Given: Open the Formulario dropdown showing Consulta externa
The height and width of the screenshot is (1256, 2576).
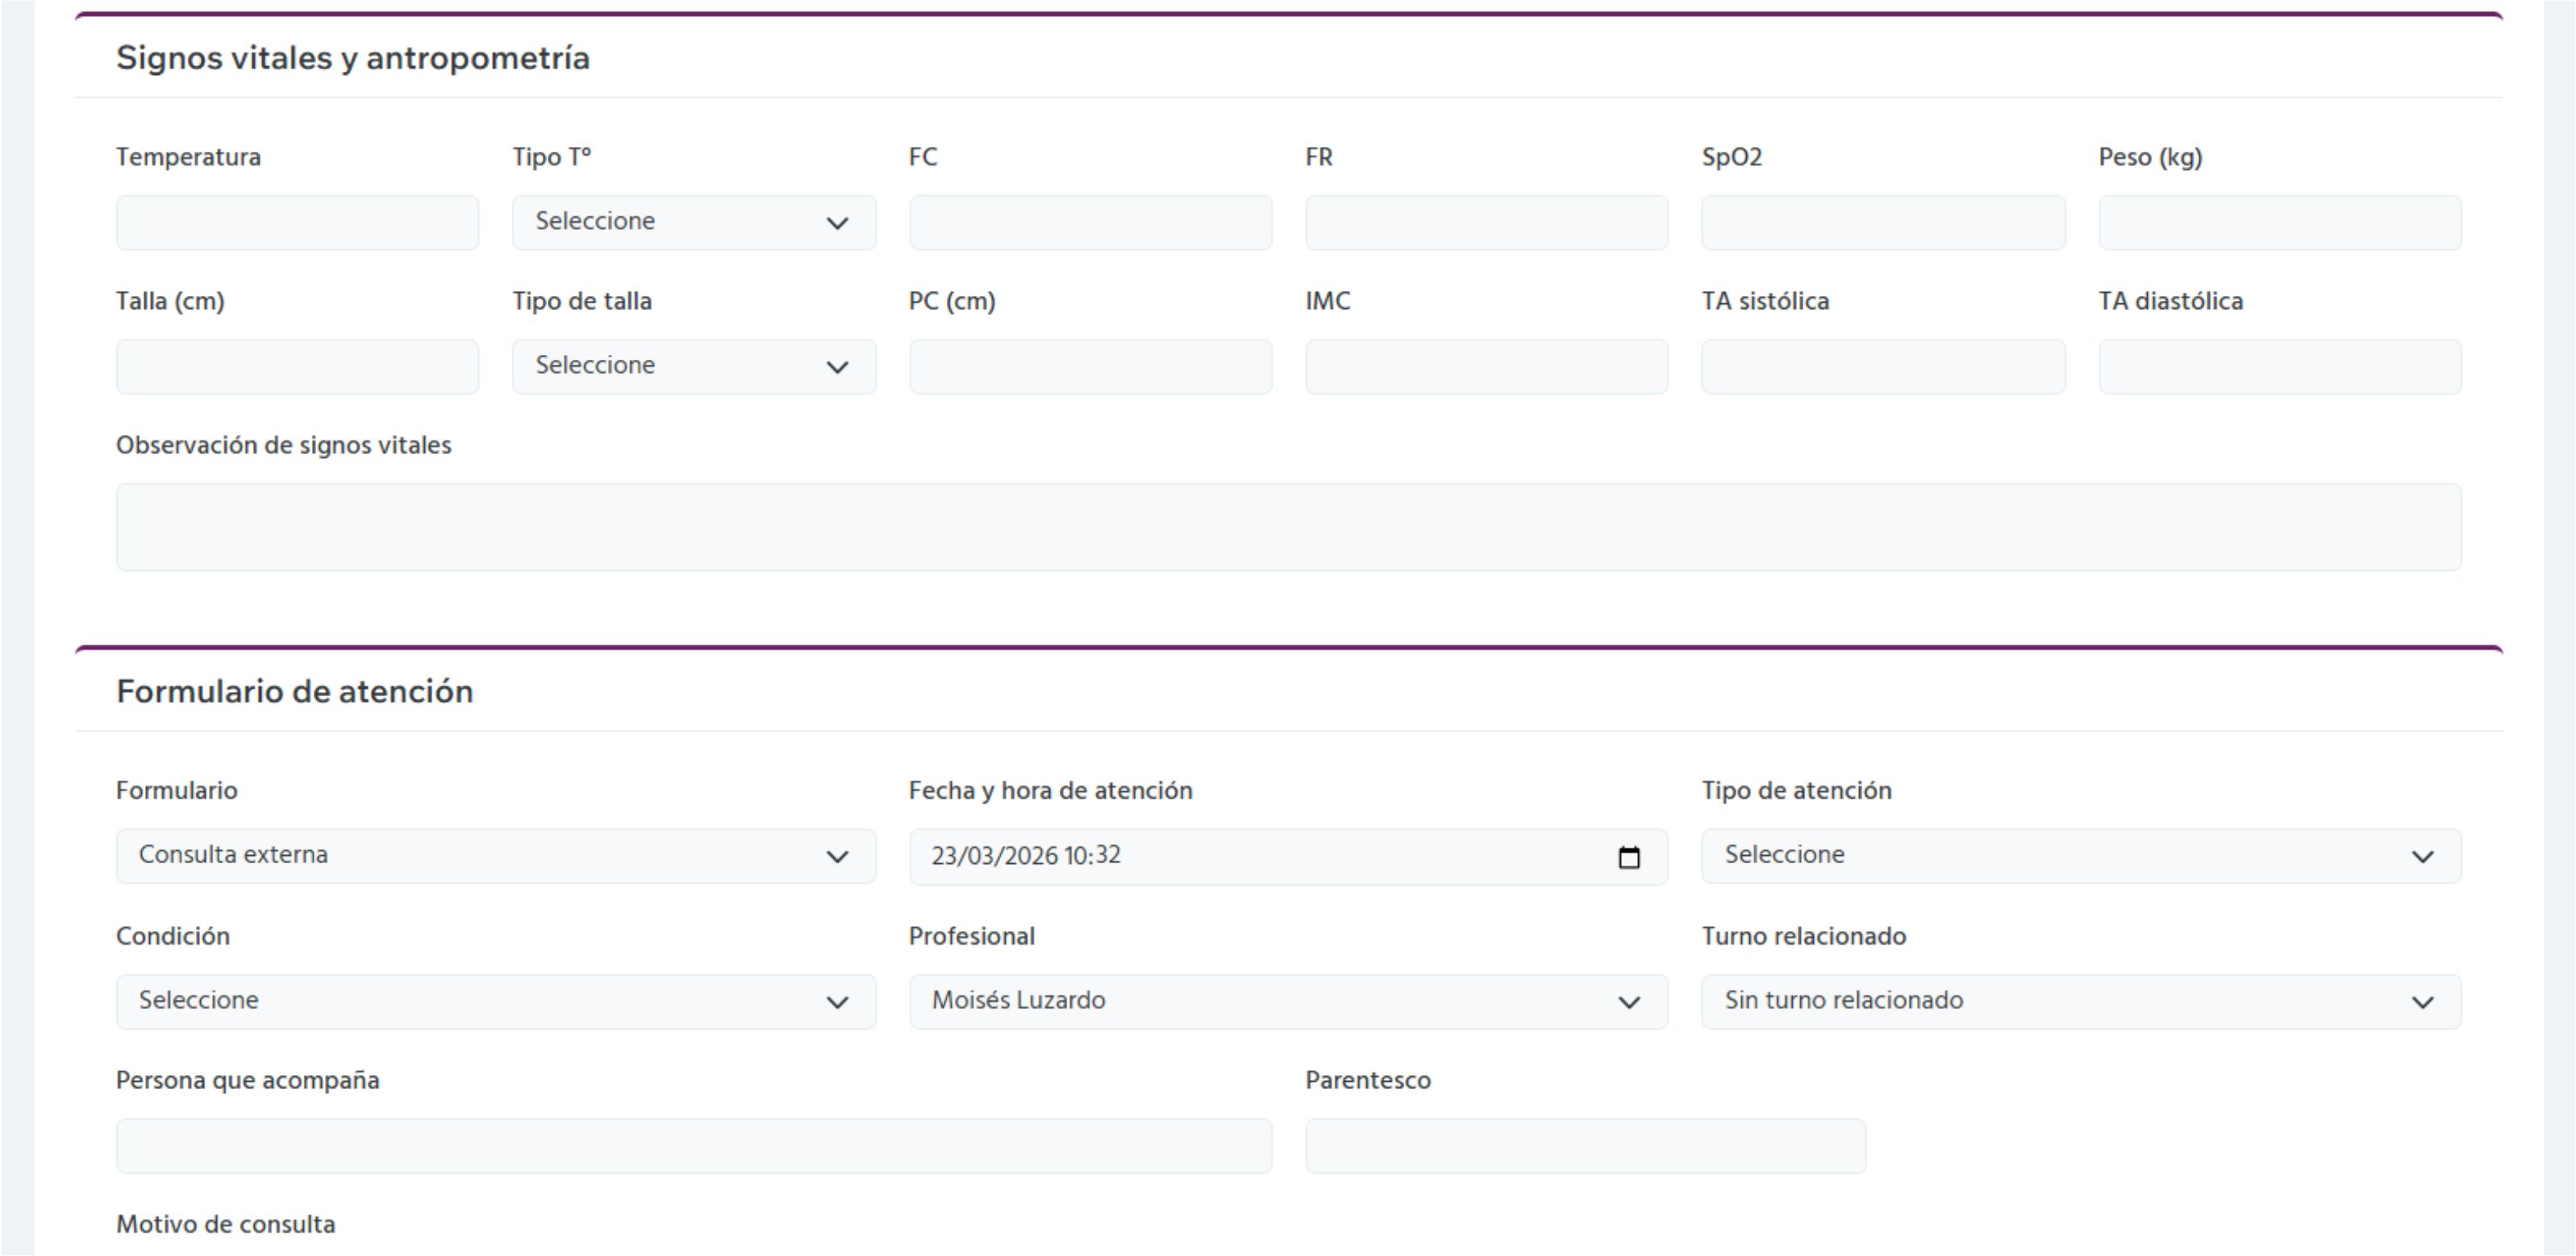Looking at the screenshot, I should pyautogui.click(x=495, y=856).
